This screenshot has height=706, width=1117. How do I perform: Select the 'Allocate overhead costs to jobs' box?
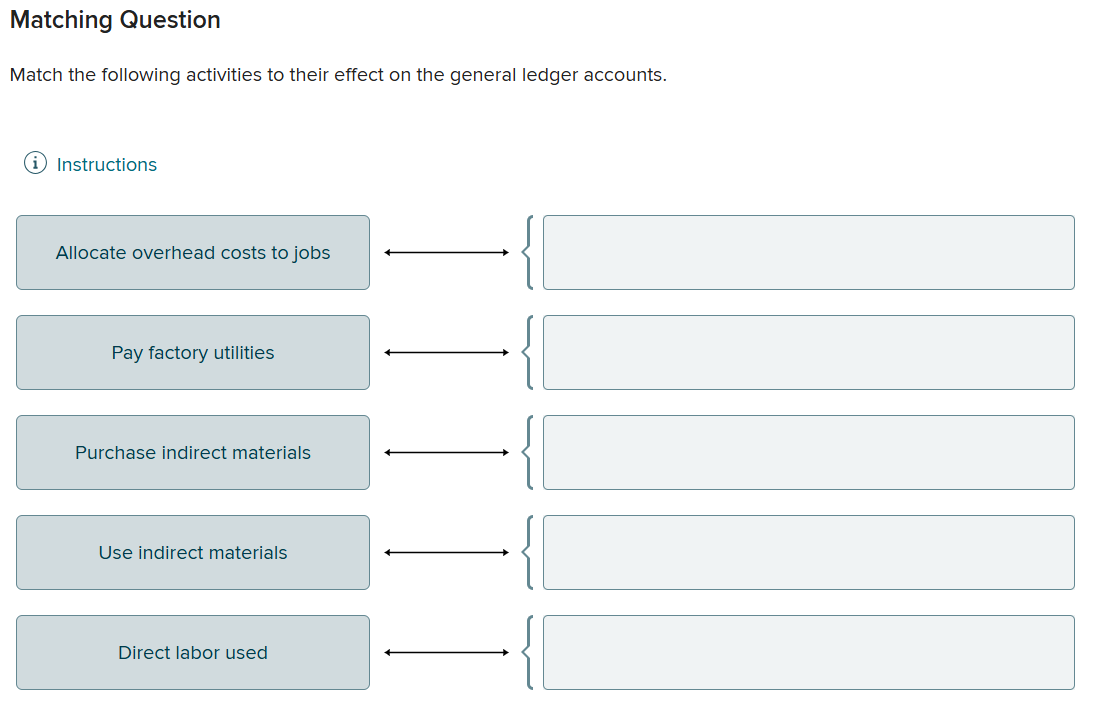[192, 252]
